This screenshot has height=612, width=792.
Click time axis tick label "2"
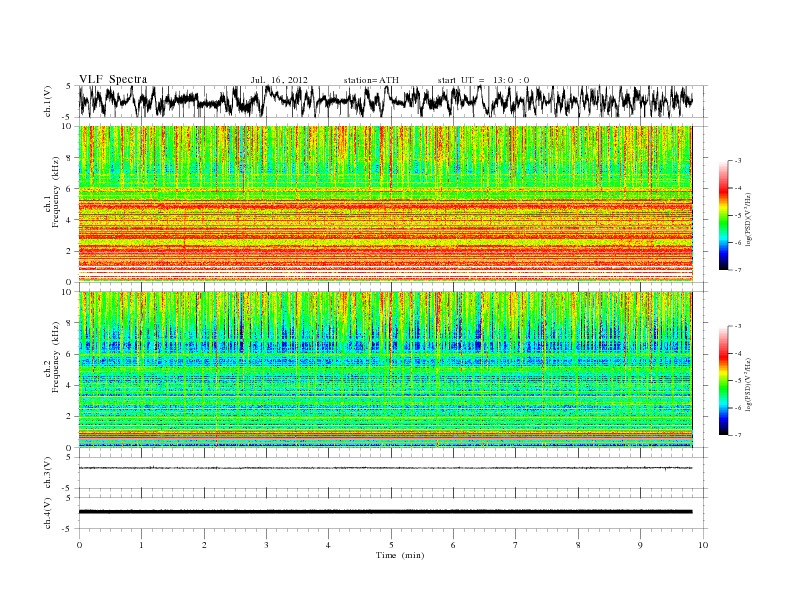point(204,545)
